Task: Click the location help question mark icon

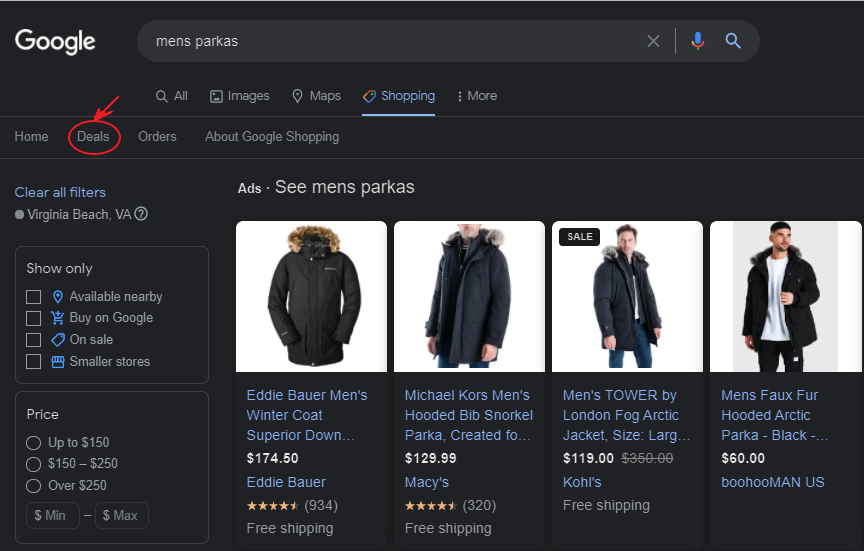Action: click(141, 214)
